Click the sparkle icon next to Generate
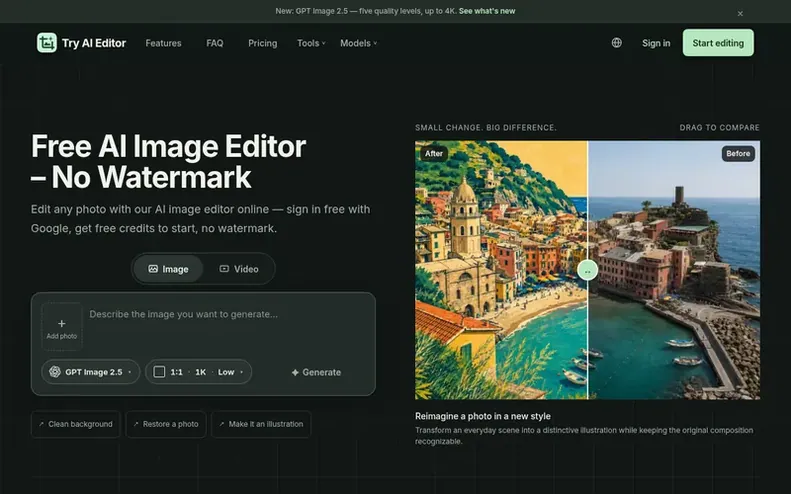The height and width of the screenshot is (494, 791). point(295,372)
